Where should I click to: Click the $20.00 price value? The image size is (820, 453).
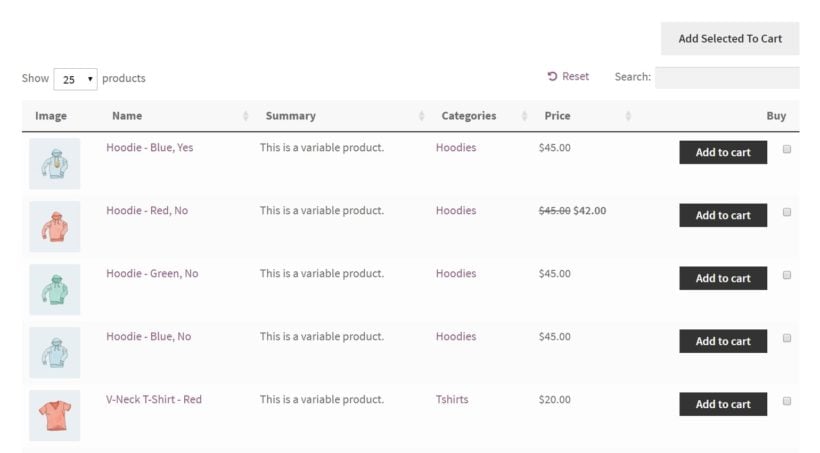555,400
